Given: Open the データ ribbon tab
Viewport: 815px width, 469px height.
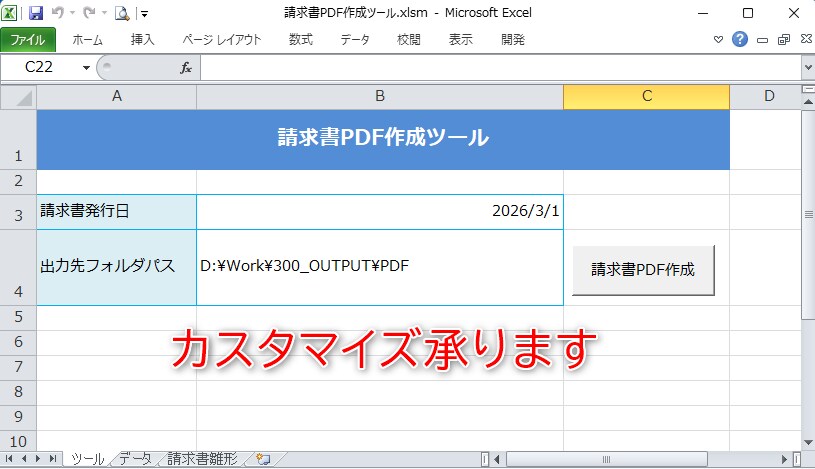Looking at the screenshot, I should tap(355, 40).
